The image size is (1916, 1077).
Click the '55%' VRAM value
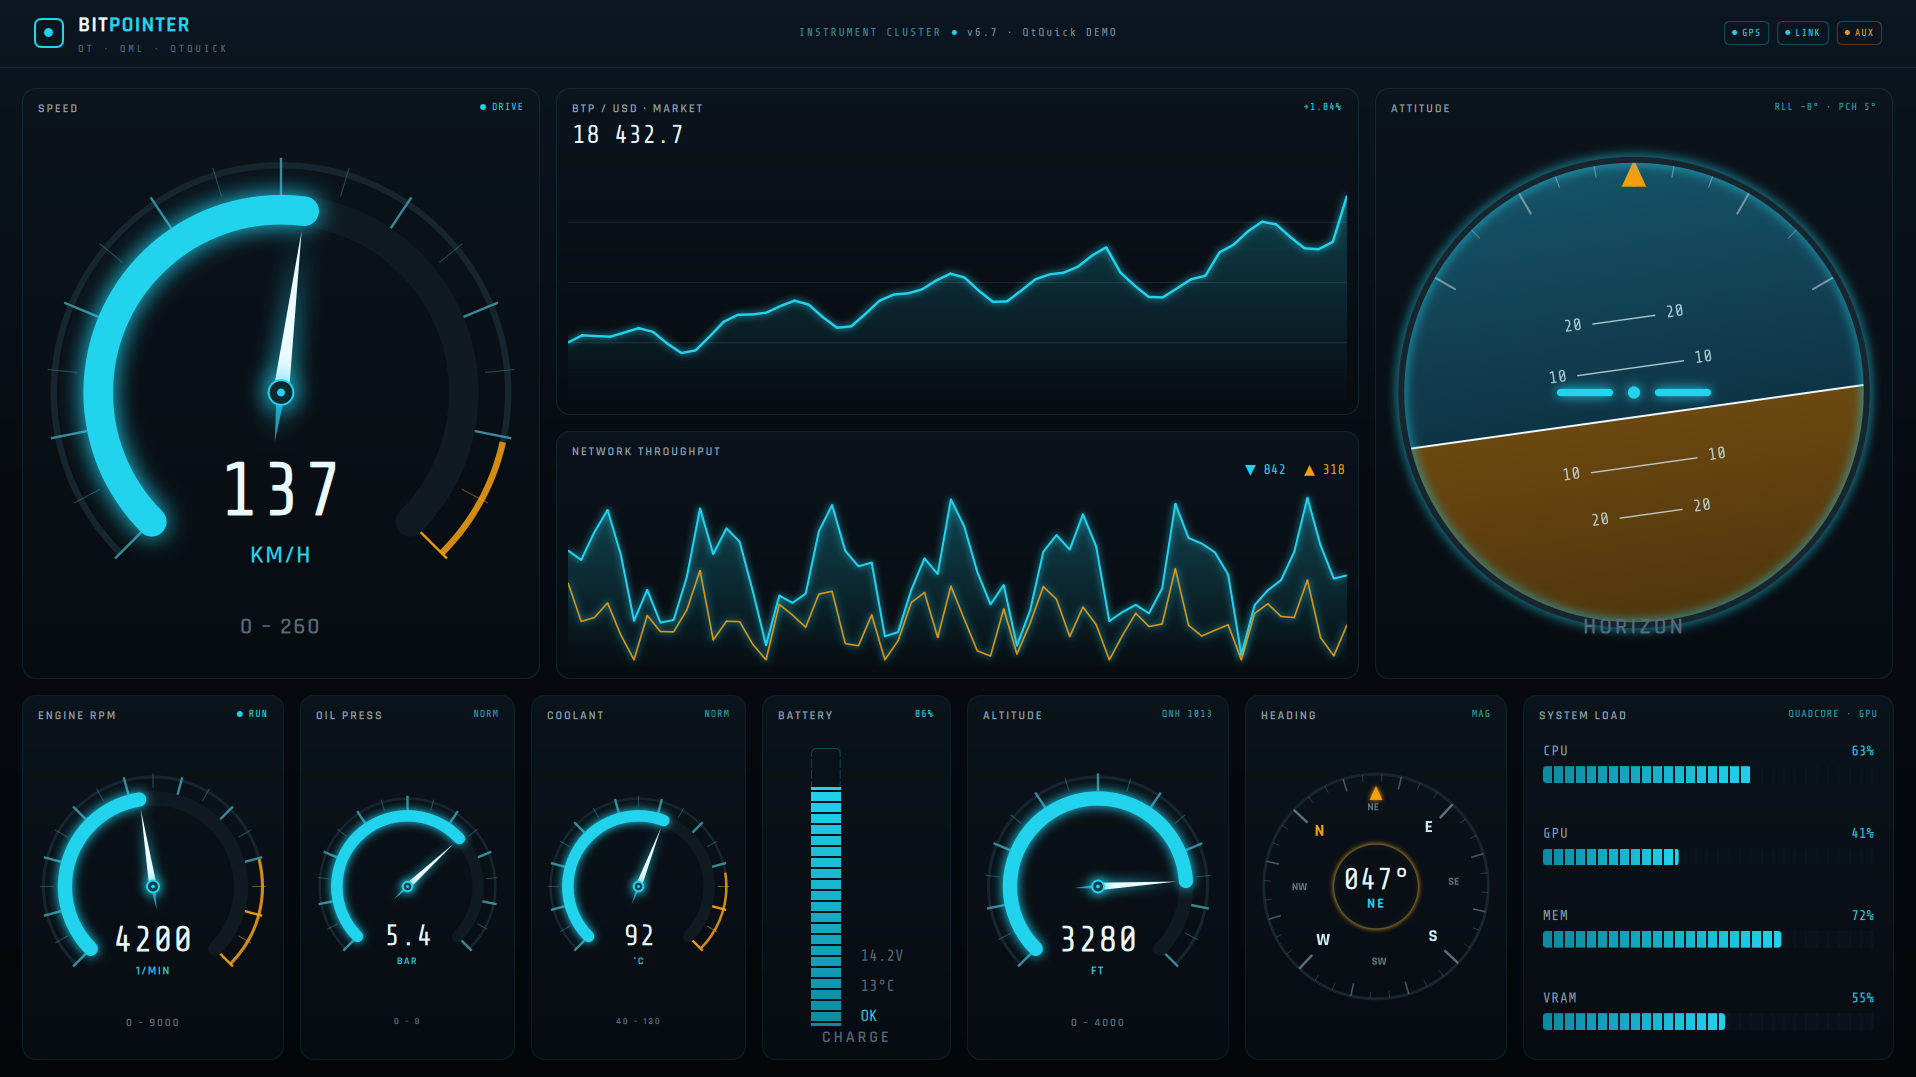coord(1862,998)
